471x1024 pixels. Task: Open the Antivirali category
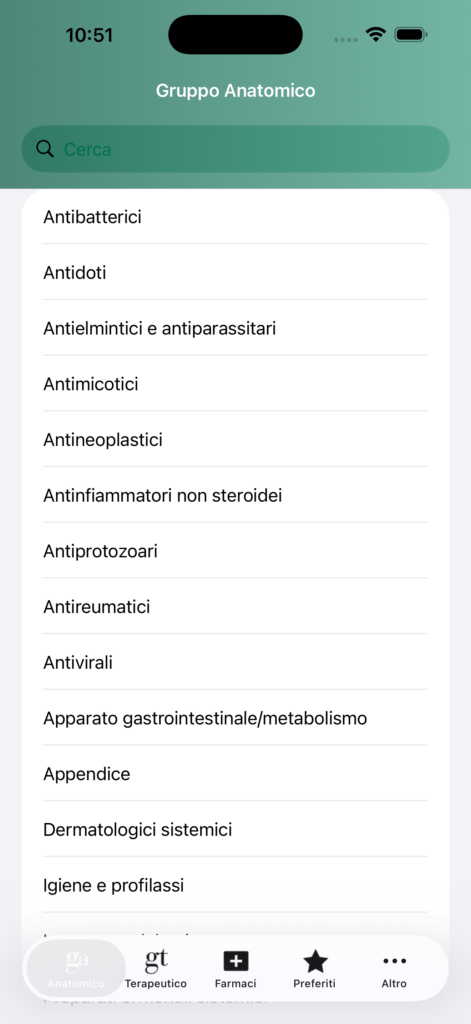tap(235, 662)
